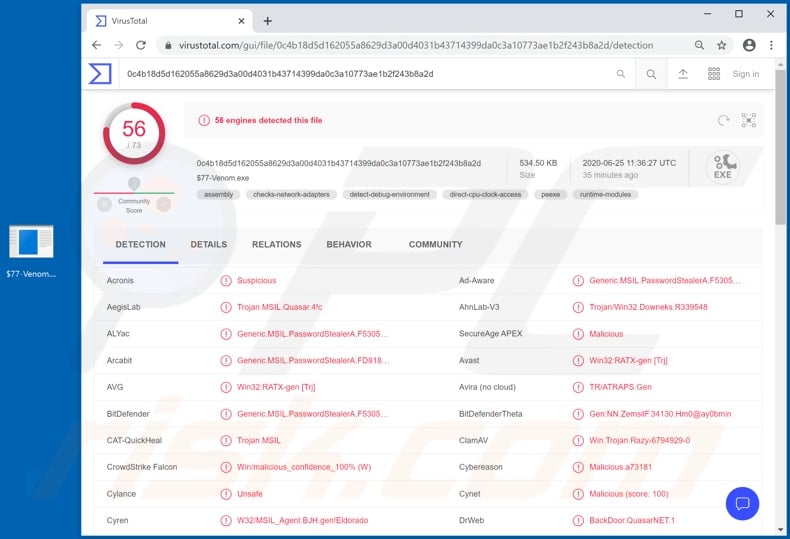The width and height of the screenshot is (790, 539).
Task: Reload the page with the refresh icon
Action: [141, 45]
